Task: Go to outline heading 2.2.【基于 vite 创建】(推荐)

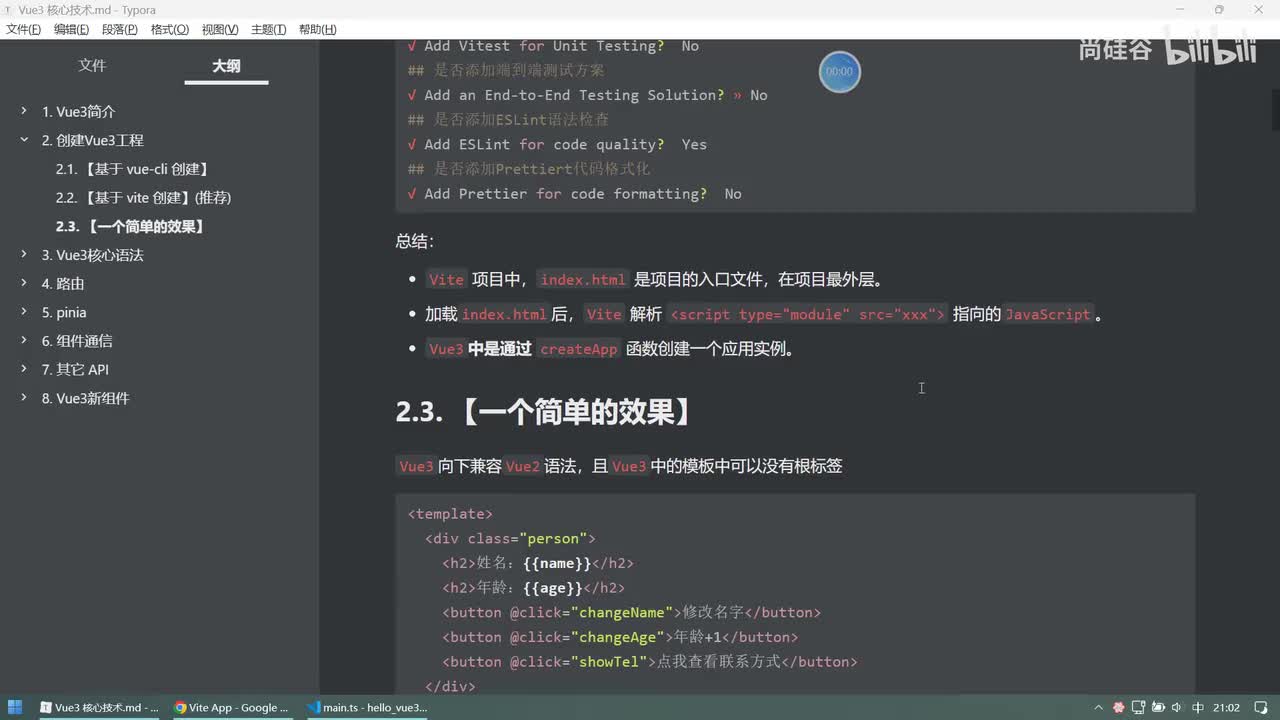Action: pyautogui.click(x=143, y=198)
